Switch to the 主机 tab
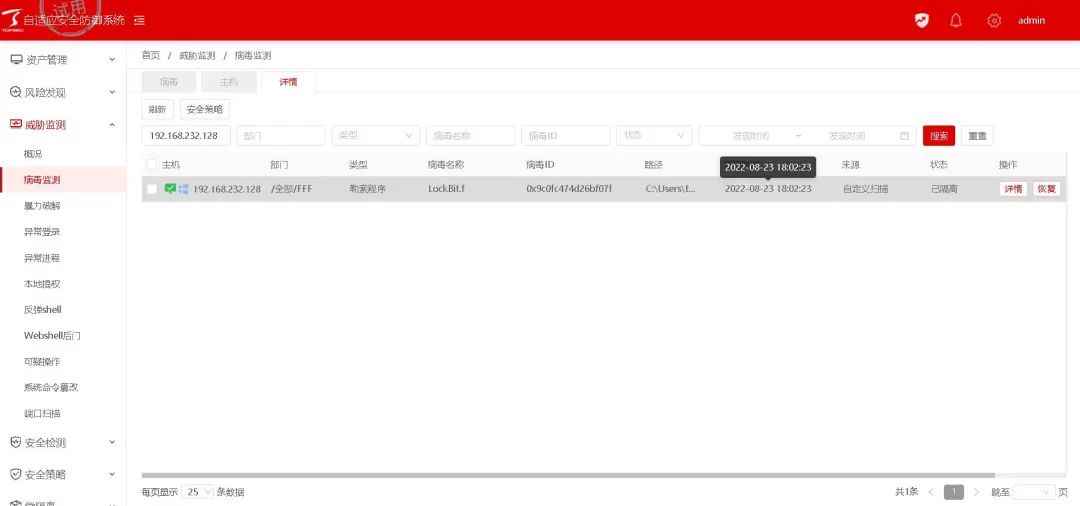Viewport: 1080px width, 506px height. 228,82
